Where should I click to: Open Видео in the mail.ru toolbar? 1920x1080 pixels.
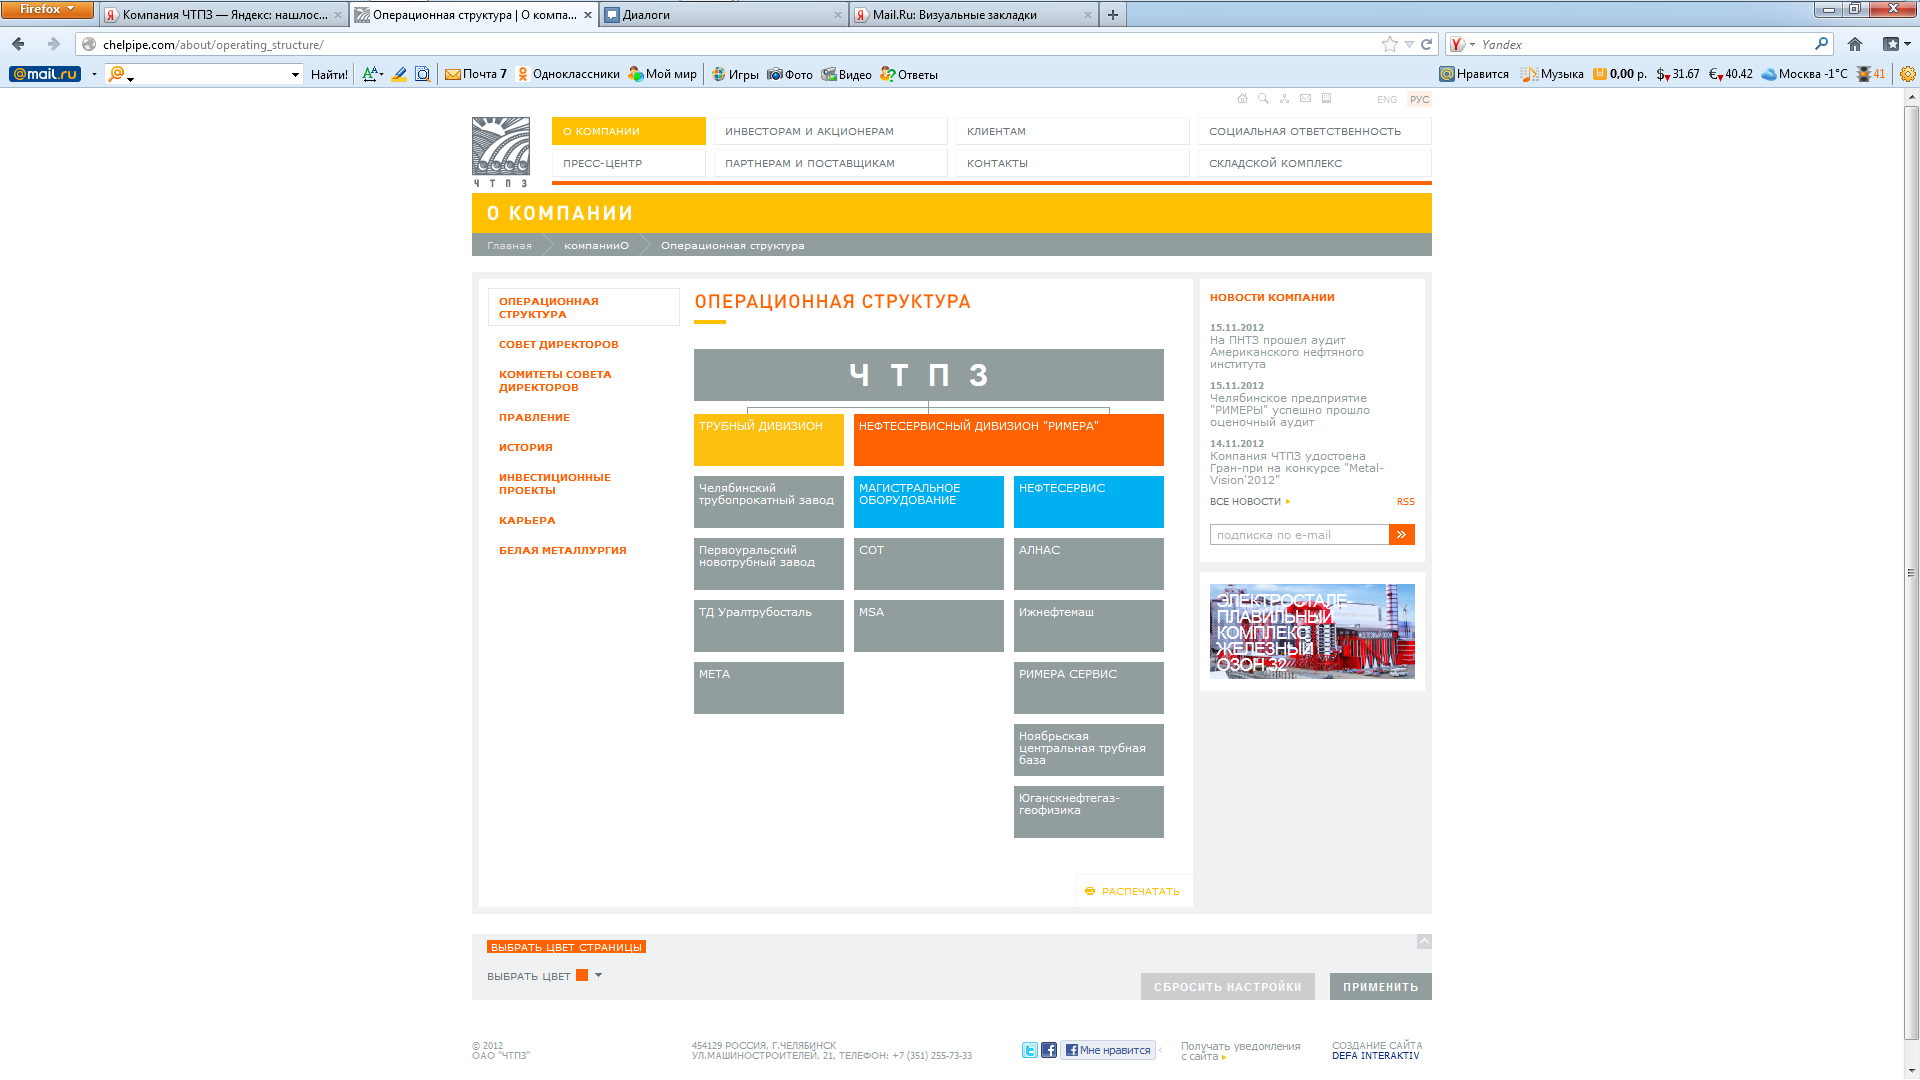coord(846,74)
